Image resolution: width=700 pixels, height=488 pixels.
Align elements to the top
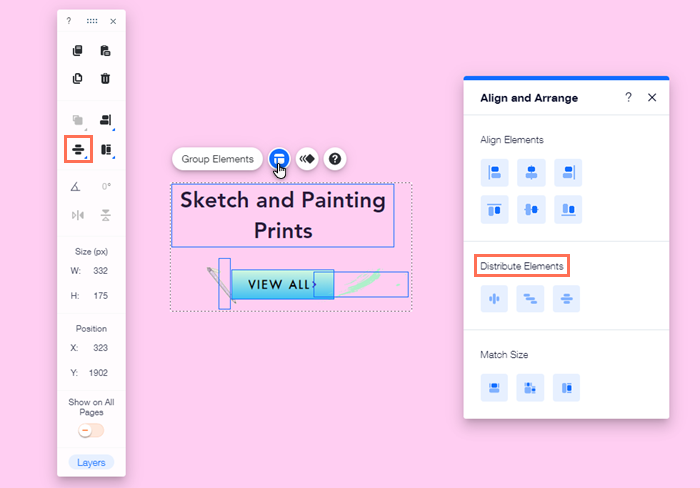point(494,209)
